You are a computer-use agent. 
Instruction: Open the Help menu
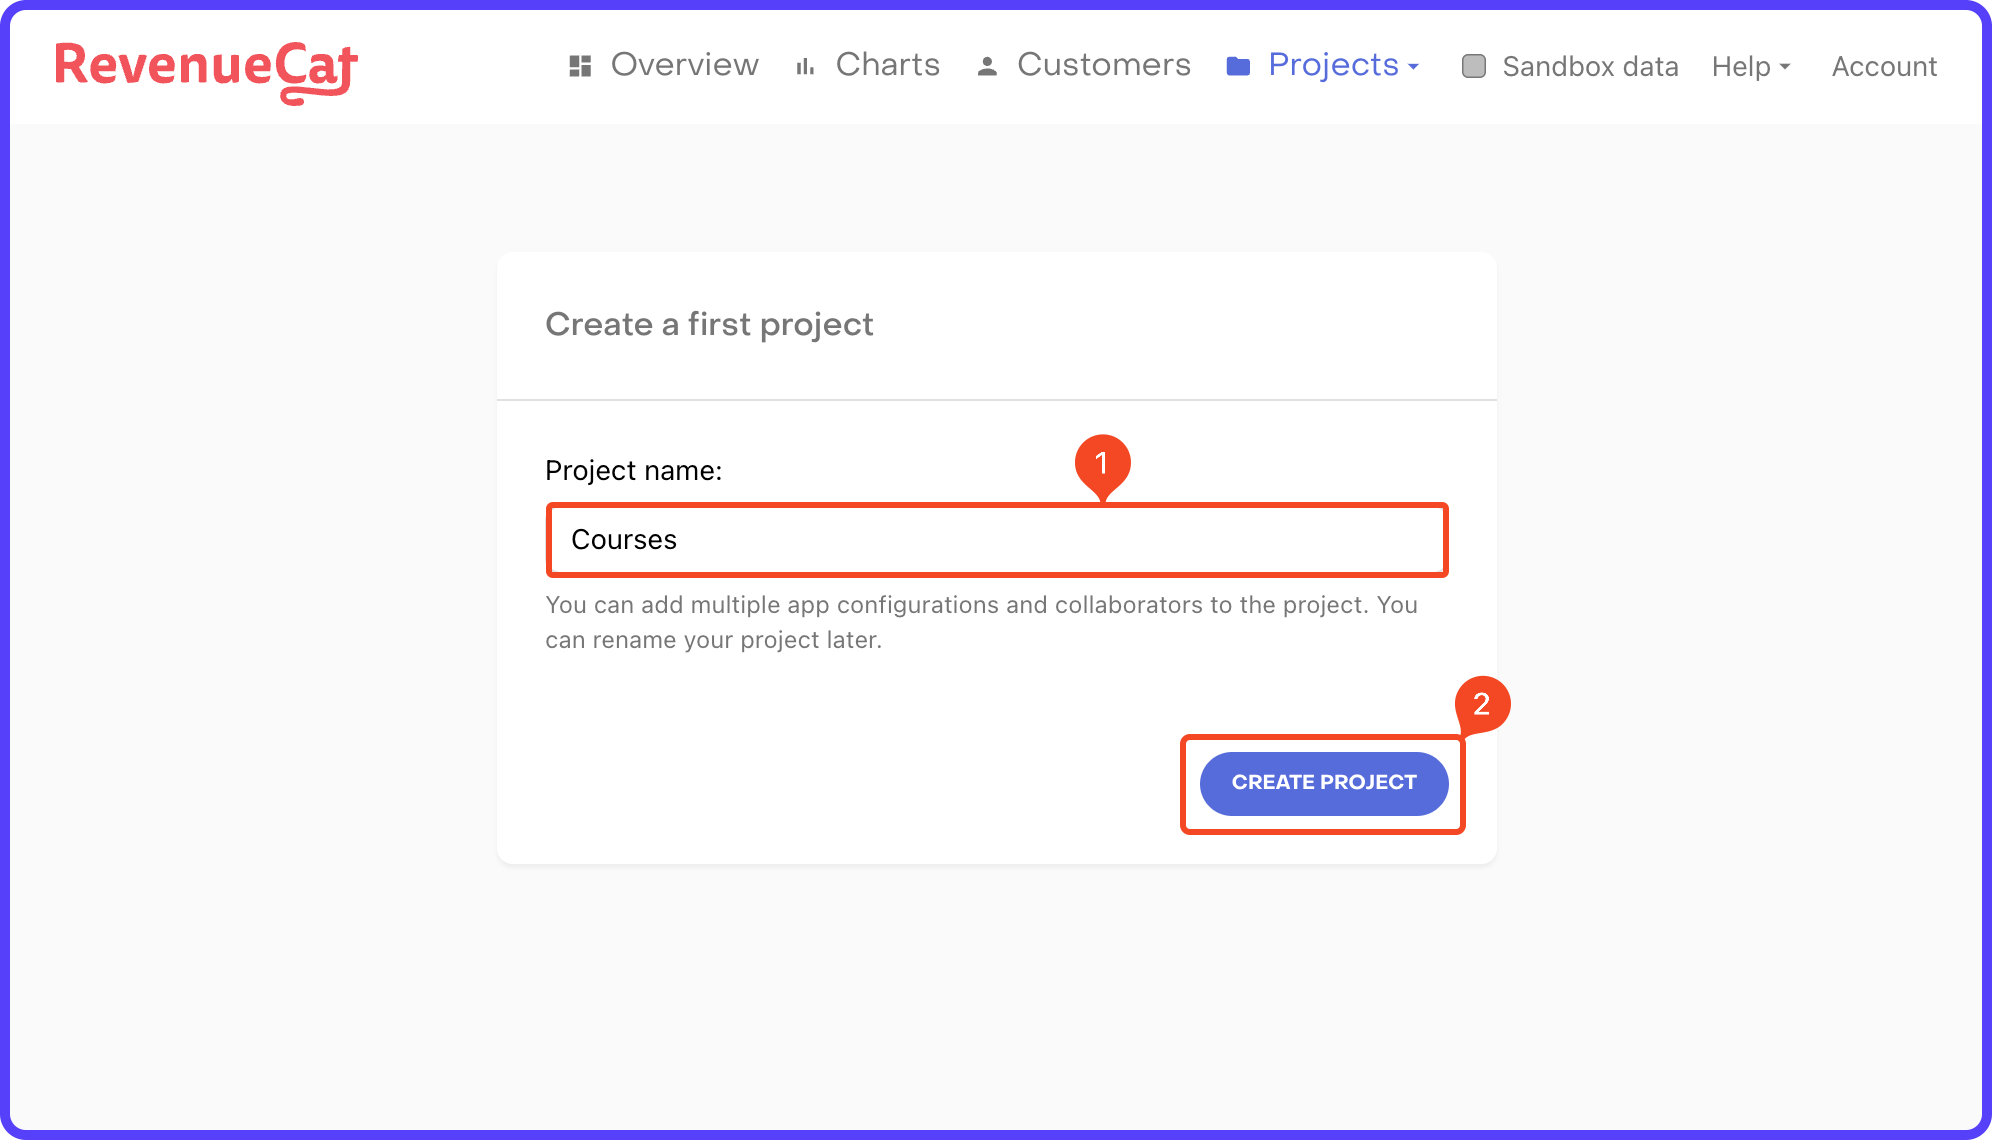1741,66
